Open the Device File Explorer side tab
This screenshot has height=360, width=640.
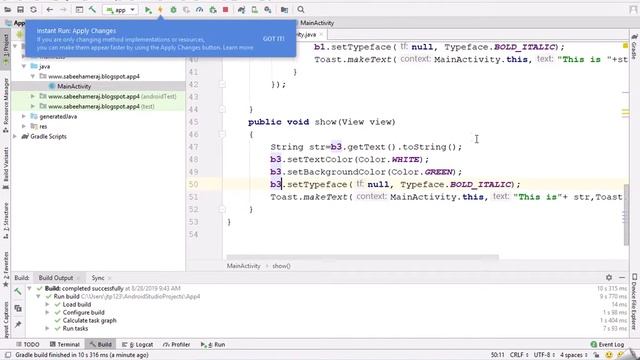(635, 302)
